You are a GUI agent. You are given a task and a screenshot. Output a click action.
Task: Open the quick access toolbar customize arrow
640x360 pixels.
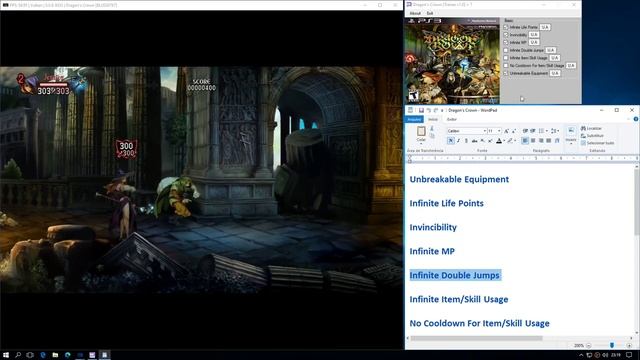pos(442,111)
